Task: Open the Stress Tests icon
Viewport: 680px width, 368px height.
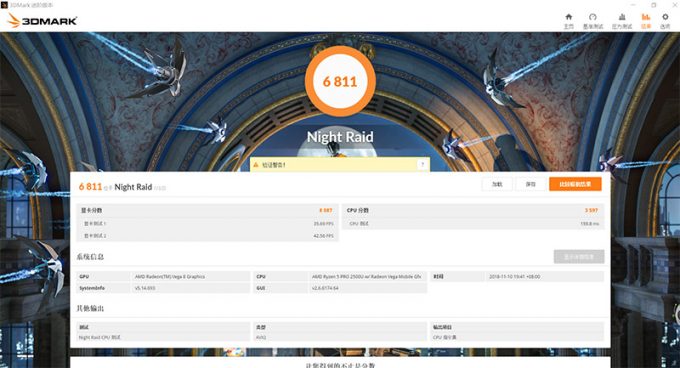Action: [622, 17]
